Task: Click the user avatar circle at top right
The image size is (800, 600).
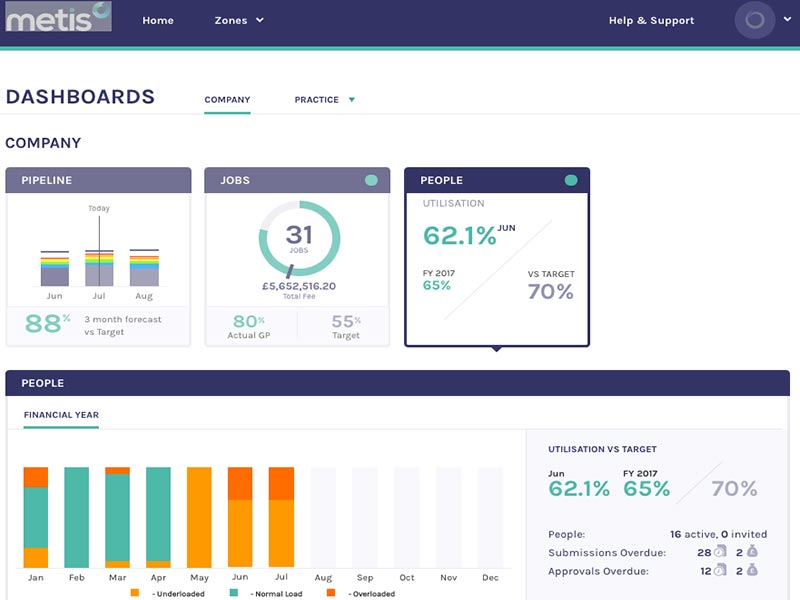Action: 755,19
